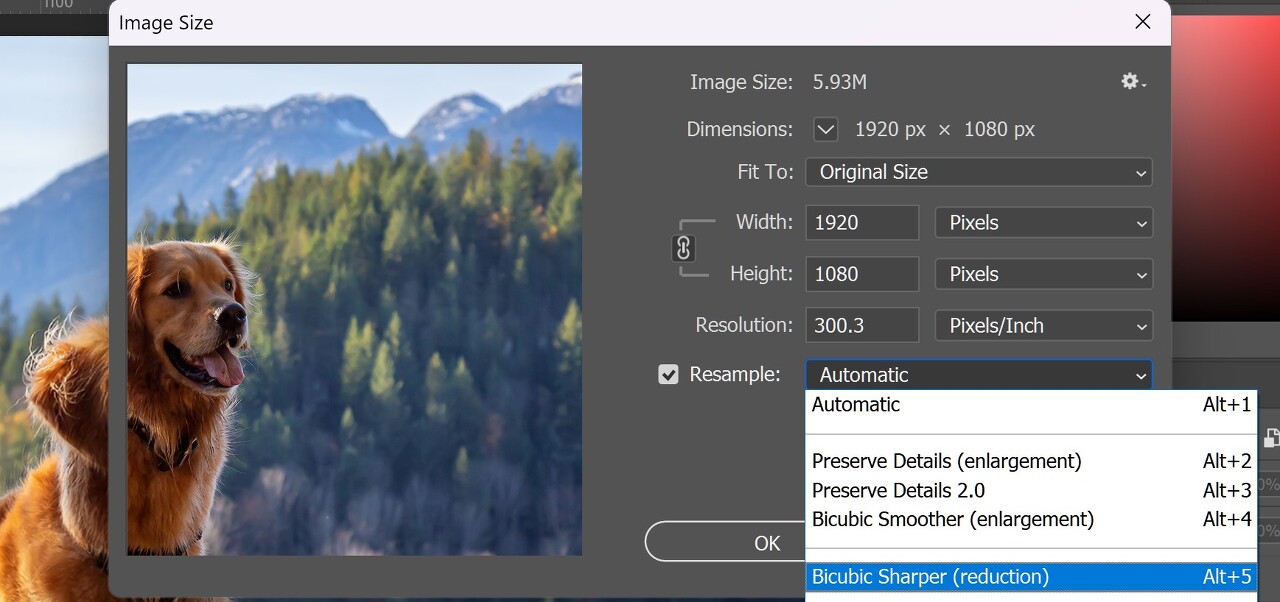The height and width of the screenshot is (602, 1280).
Task: Click the Width input field
Action: click(x=862, y=223)
